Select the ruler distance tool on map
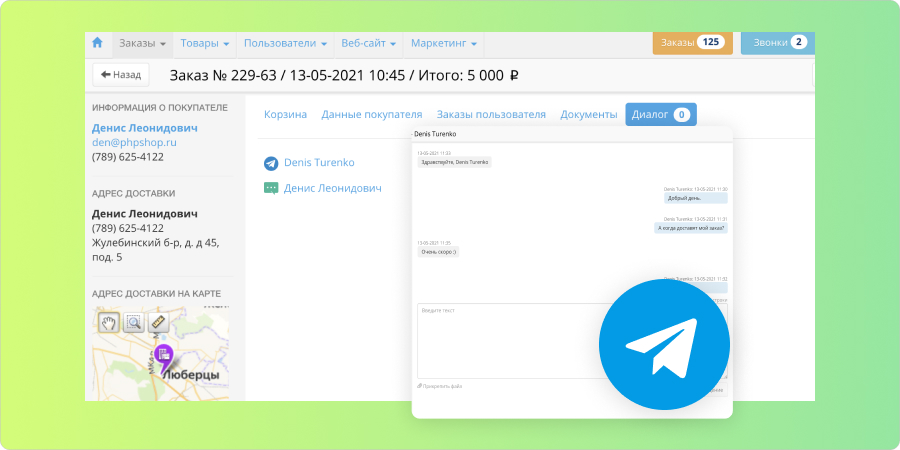This screenshot has height=450, width=900. pyautogui.click(x=158, y=322)
